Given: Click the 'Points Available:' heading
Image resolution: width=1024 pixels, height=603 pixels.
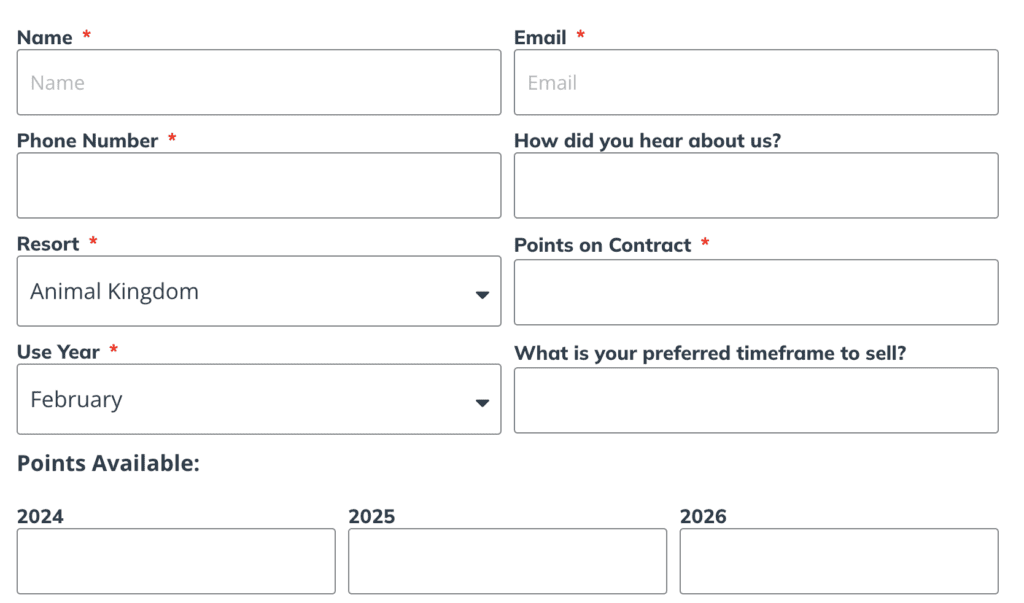Looking at the screenshot, I should [108, 463].
